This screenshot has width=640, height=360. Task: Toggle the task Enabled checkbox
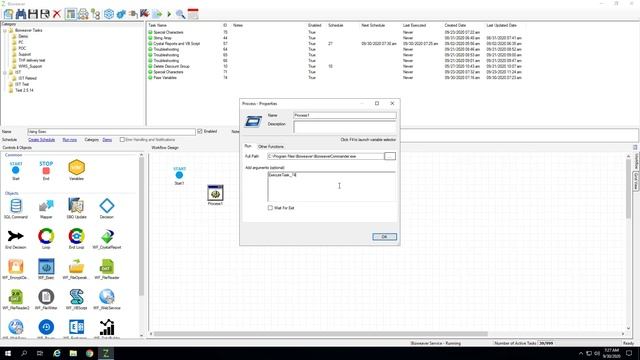coord(200,131)
